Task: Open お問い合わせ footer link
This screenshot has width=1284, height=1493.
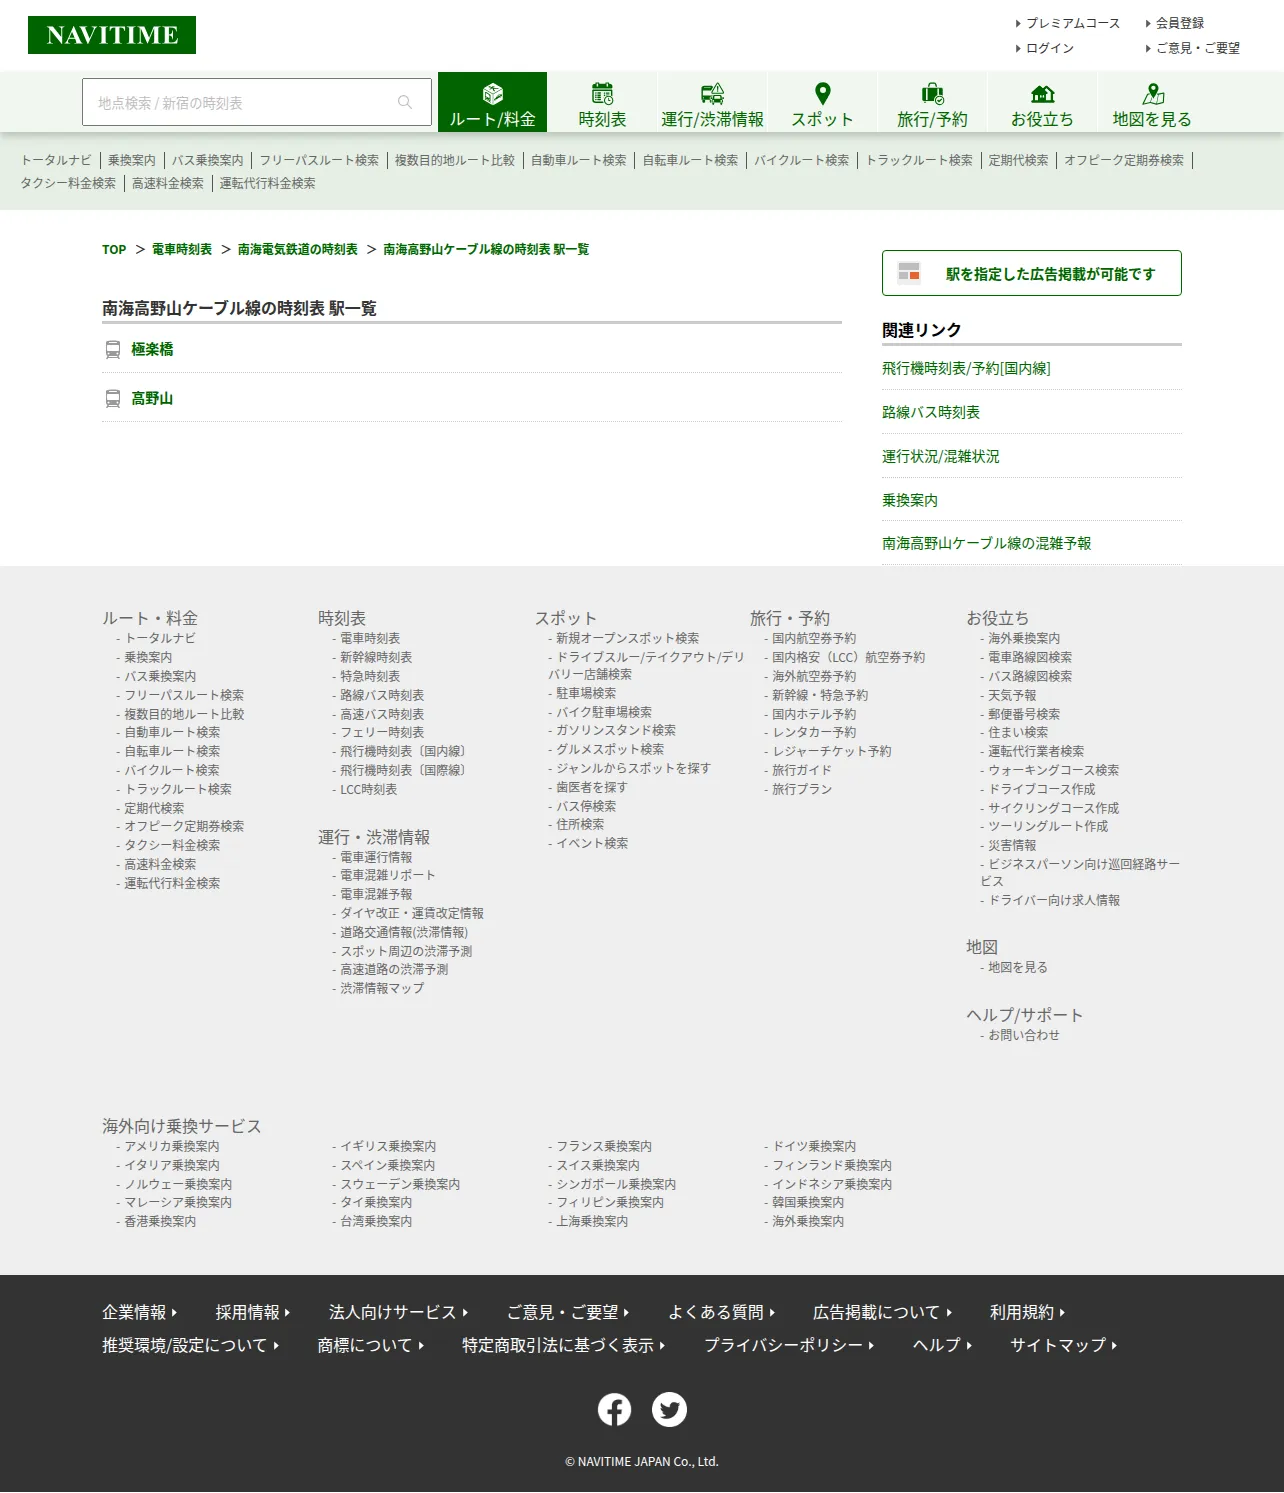Action: (x=1024, y=1036)
